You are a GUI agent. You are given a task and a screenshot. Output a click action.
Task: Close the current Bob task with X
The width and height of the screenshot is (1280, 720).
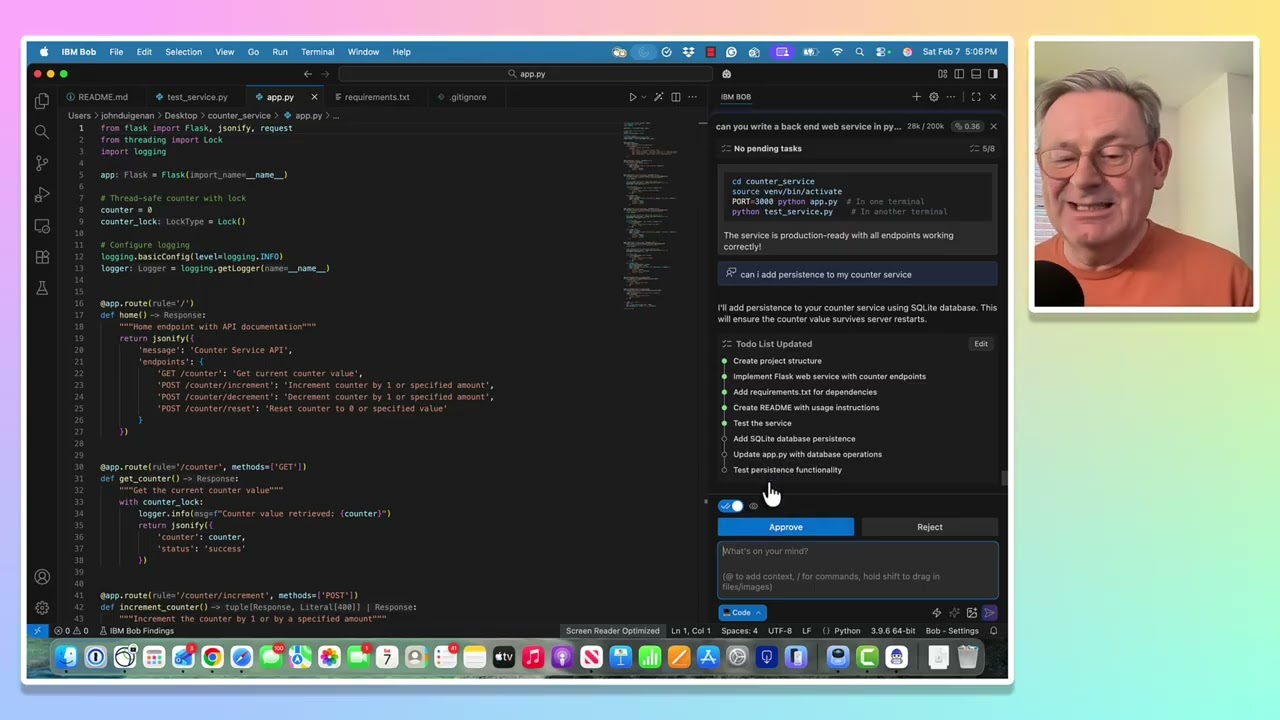[x=993, y=126]
